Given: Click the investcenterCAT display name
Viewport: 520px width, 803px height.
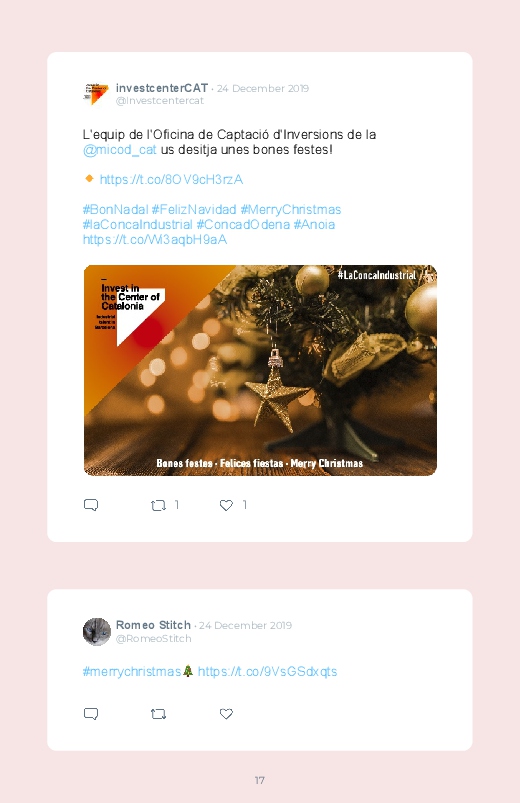Looking at the screenshot, I should (162, 88).
